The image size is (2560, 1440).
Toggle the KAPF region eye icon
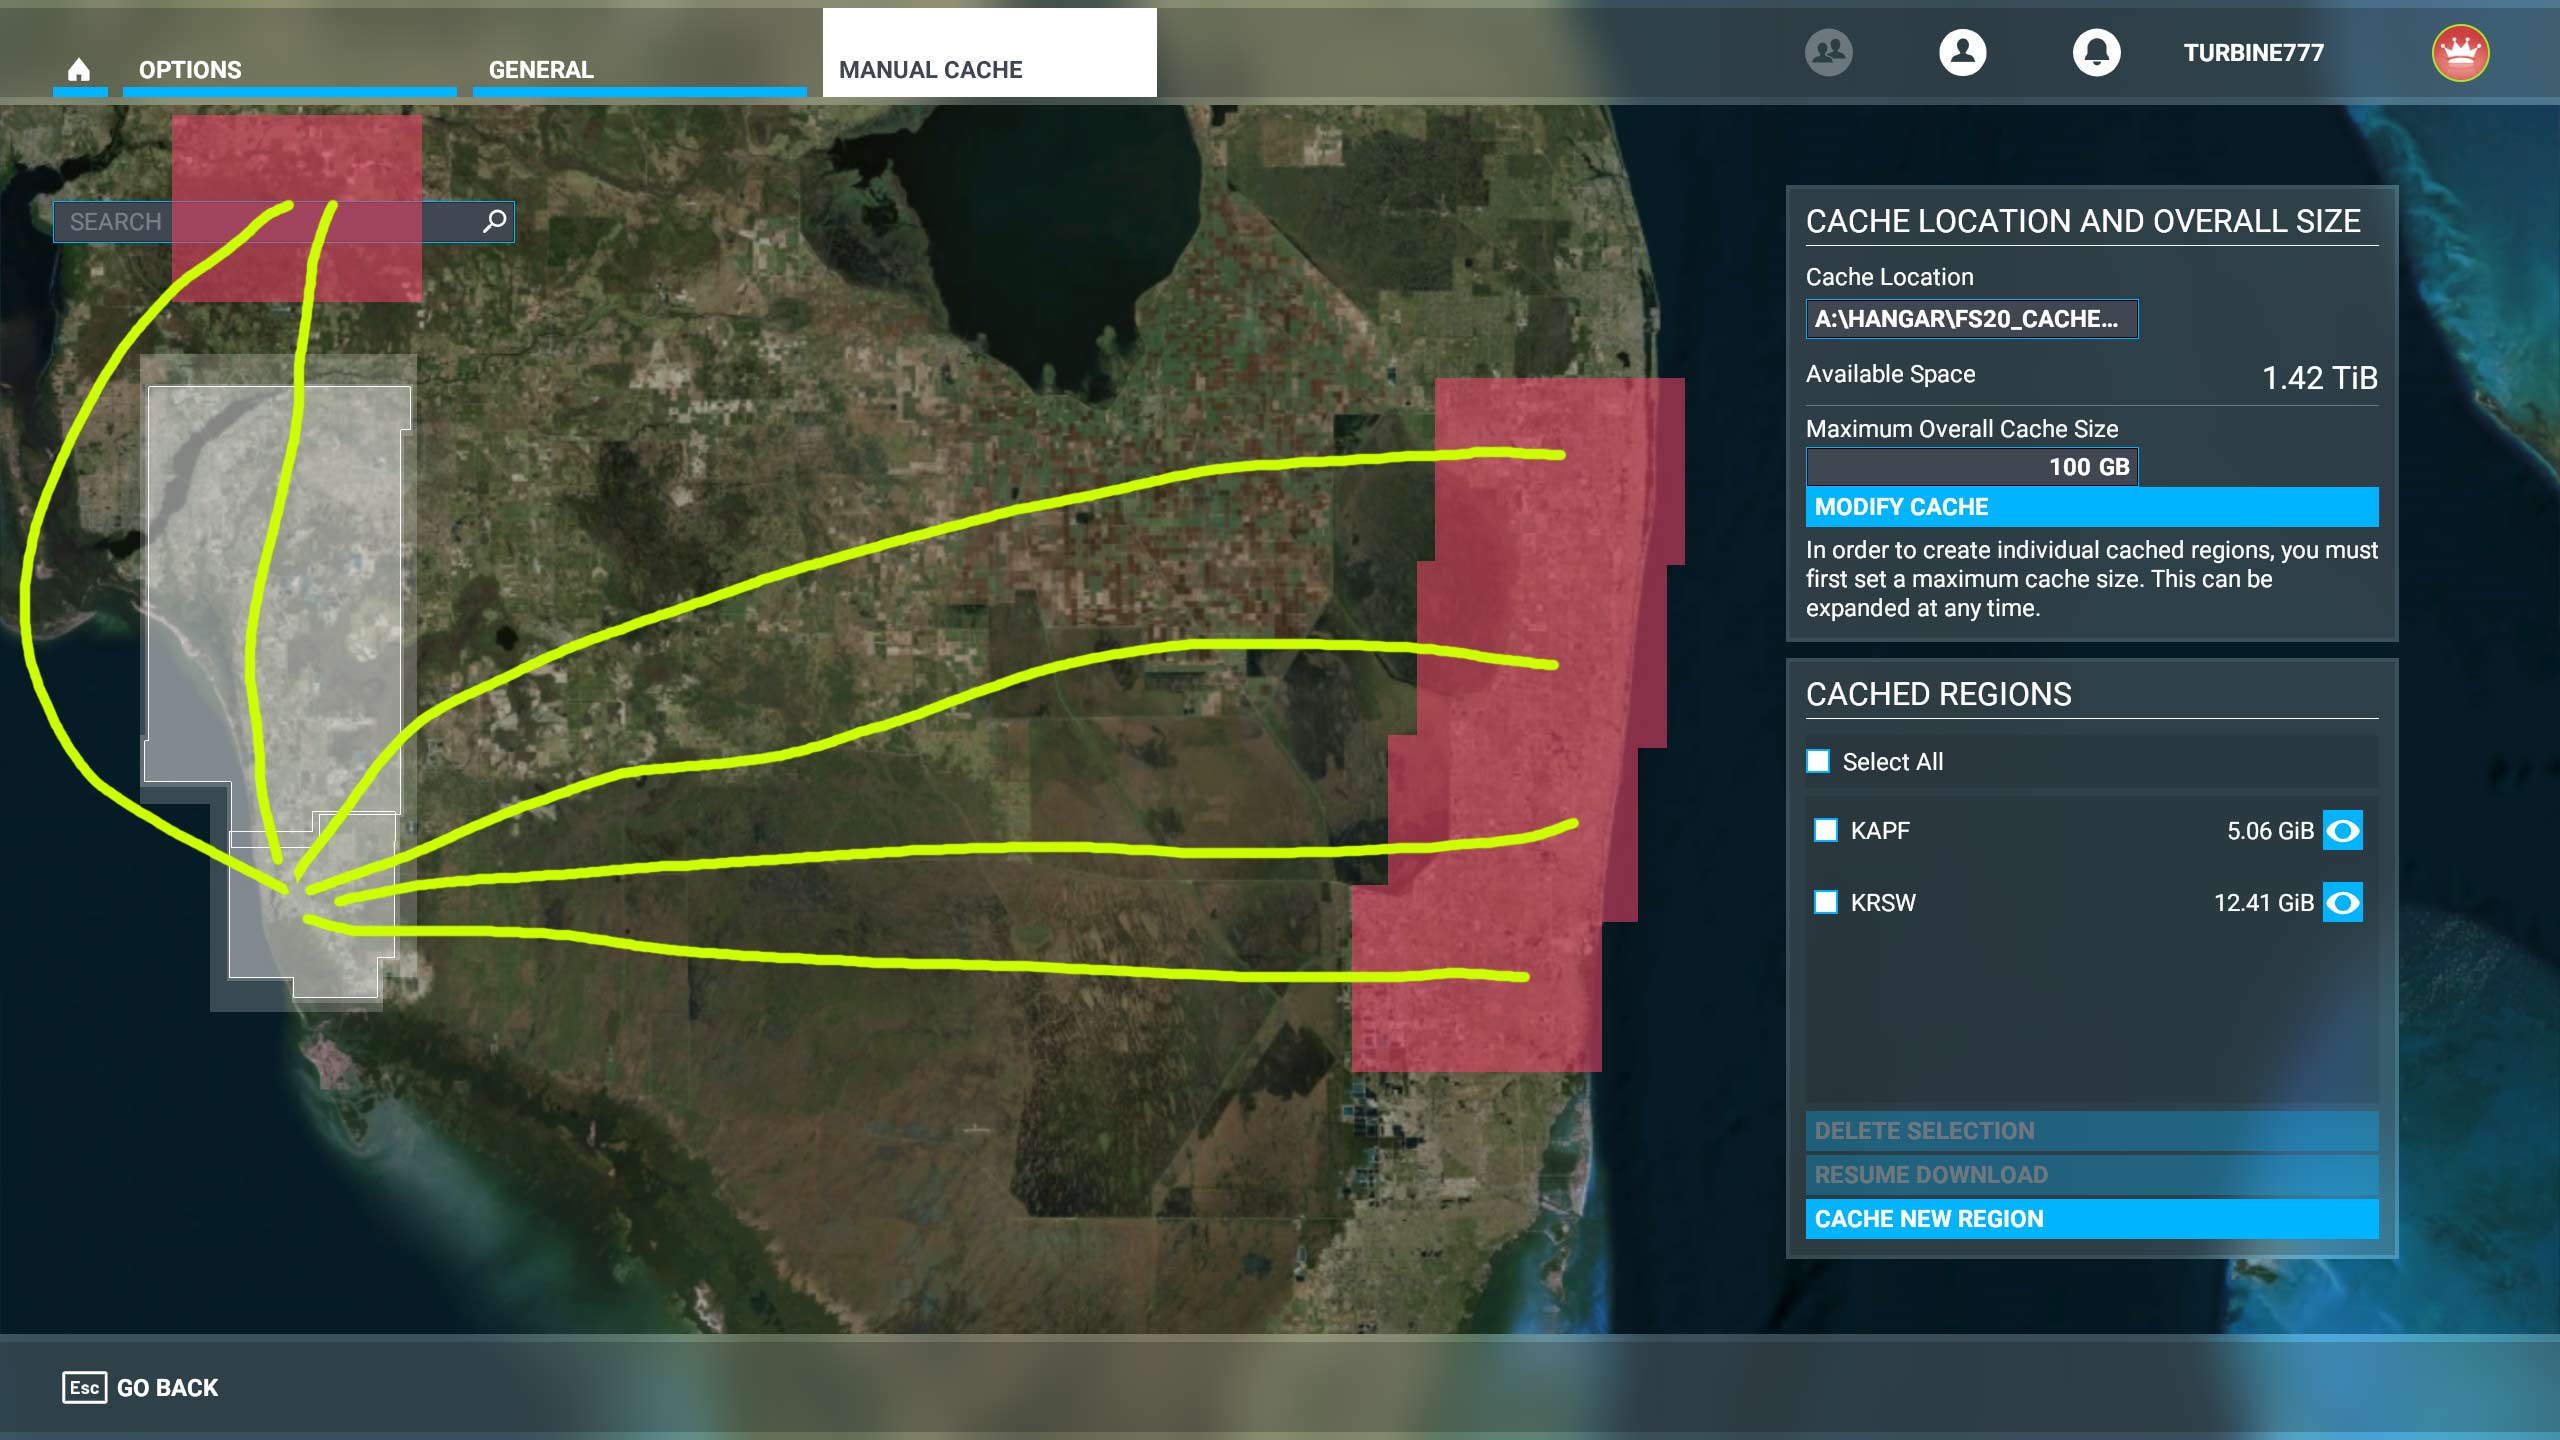[x=2342, y=830]
